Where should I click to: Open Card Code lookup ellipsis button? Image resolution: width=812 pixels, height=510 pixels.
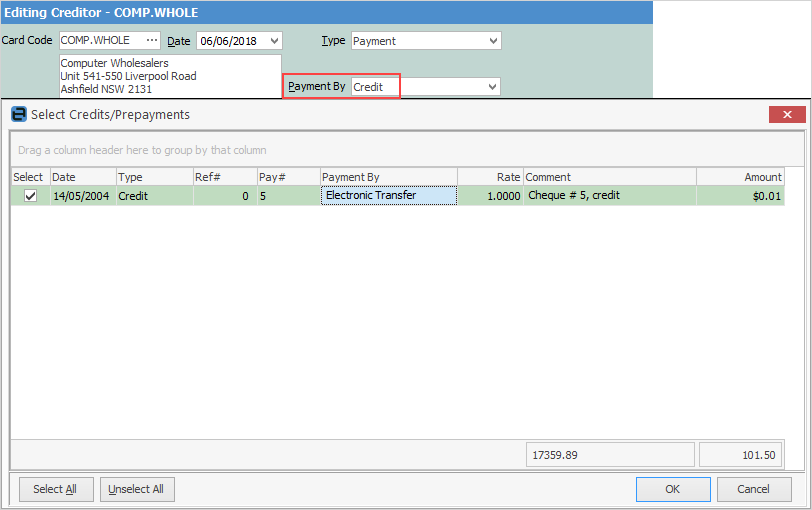(152, 40)
